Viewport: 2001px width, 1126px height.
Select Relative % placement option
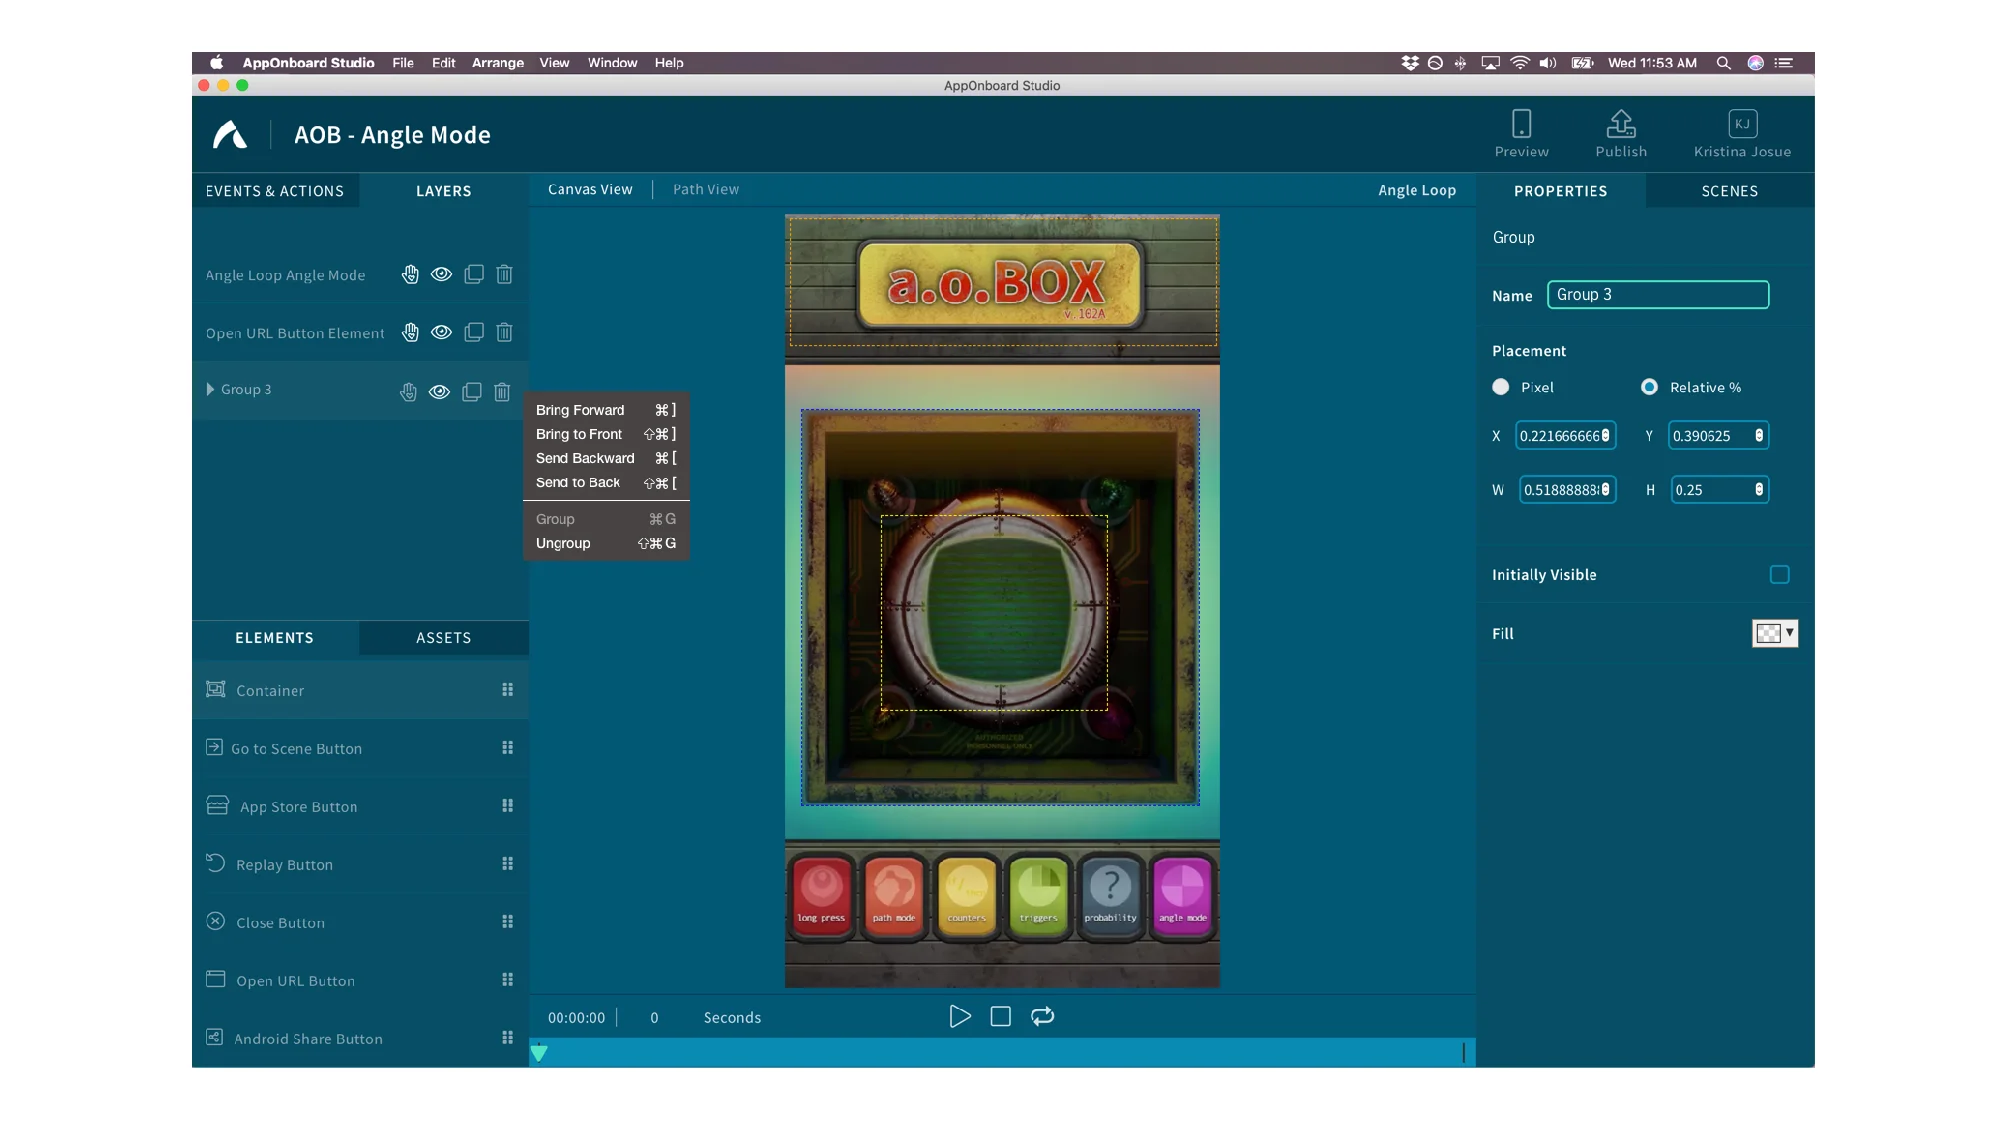(1649, 387)
